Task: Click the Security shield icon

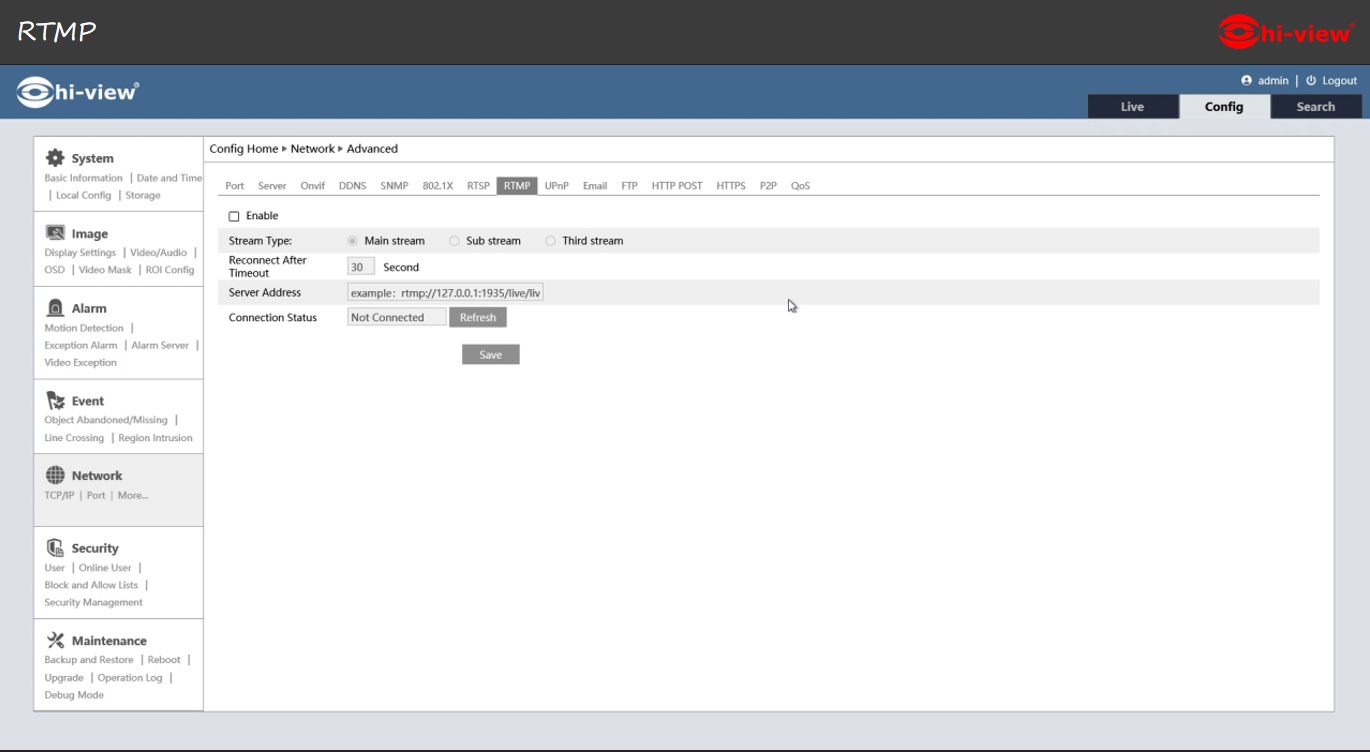Action: tap(55, 548)
